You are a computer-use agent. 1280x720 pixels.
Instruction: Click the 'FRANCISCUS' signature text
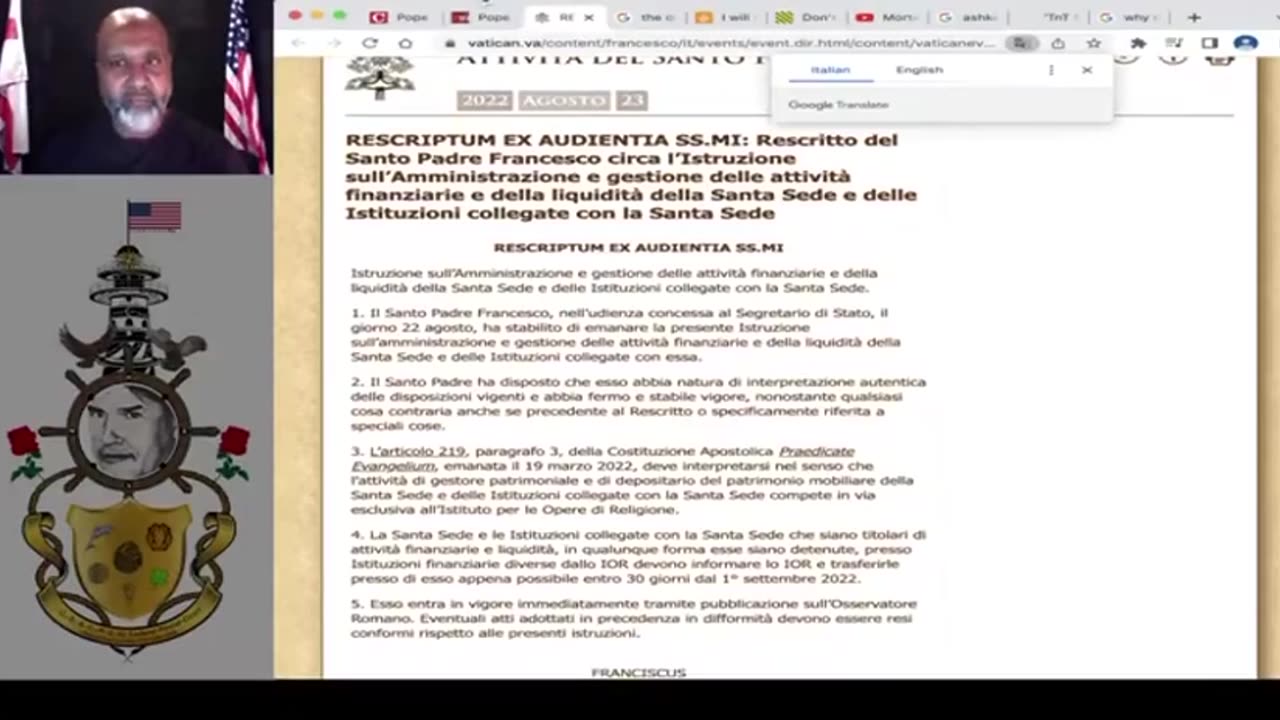click(638, 672)
